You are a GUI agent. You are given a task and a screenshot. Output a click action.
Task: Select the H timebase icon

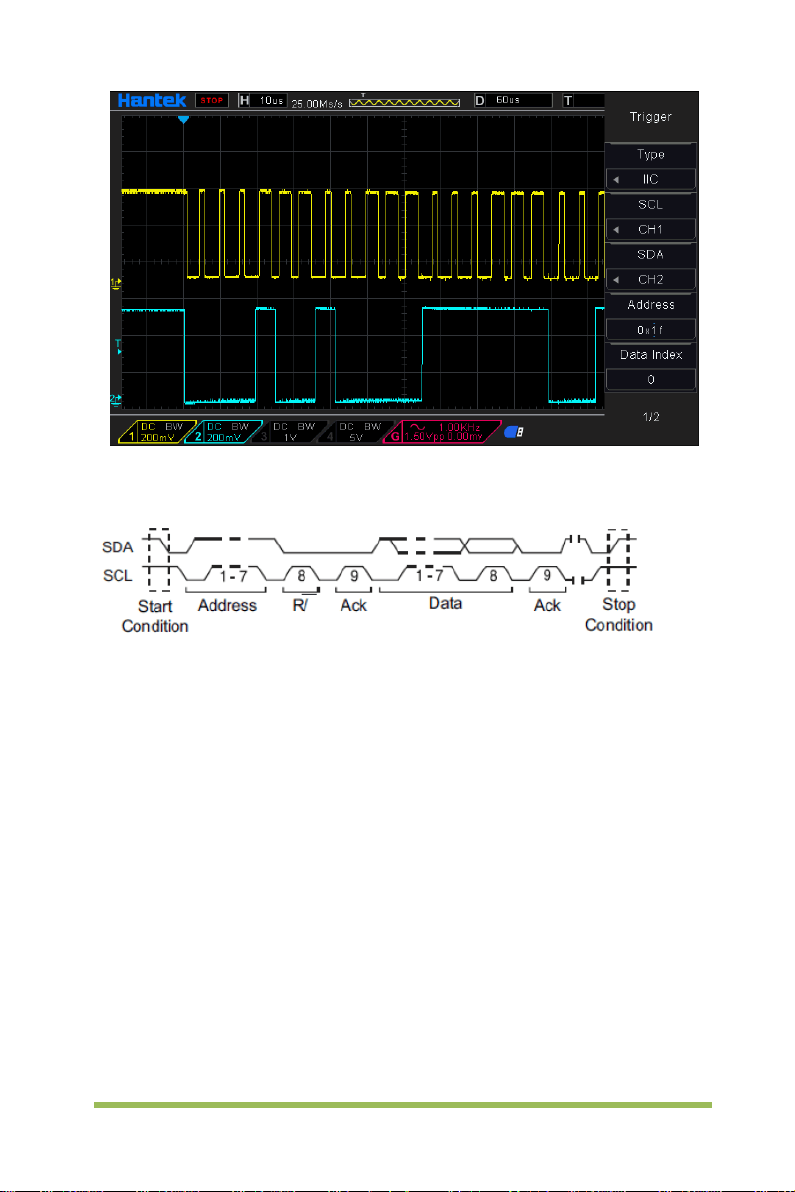244,100
